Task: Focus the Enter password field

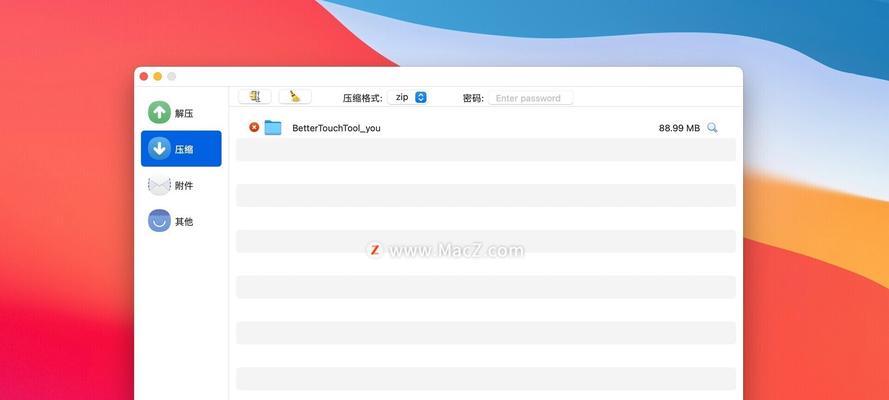Action: pyautogui.click(x=530, y=98)
